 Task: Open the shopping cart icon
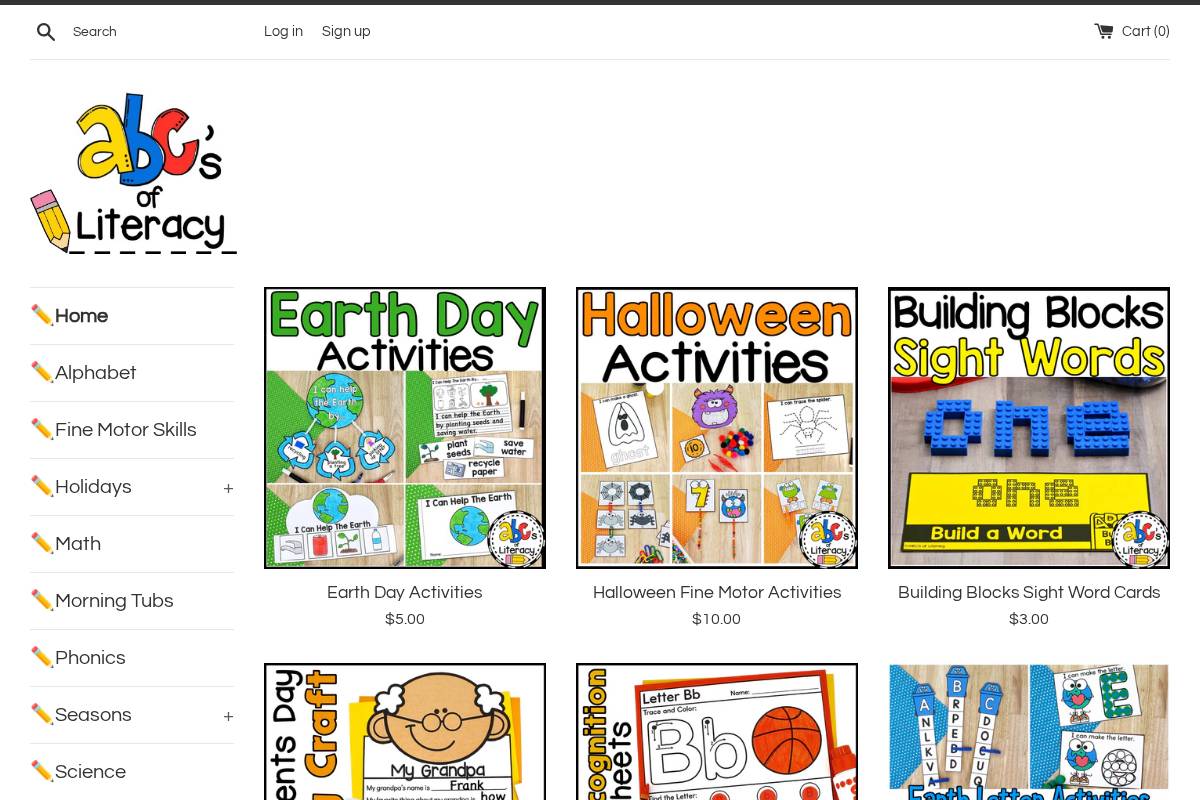click(1104, 31)
